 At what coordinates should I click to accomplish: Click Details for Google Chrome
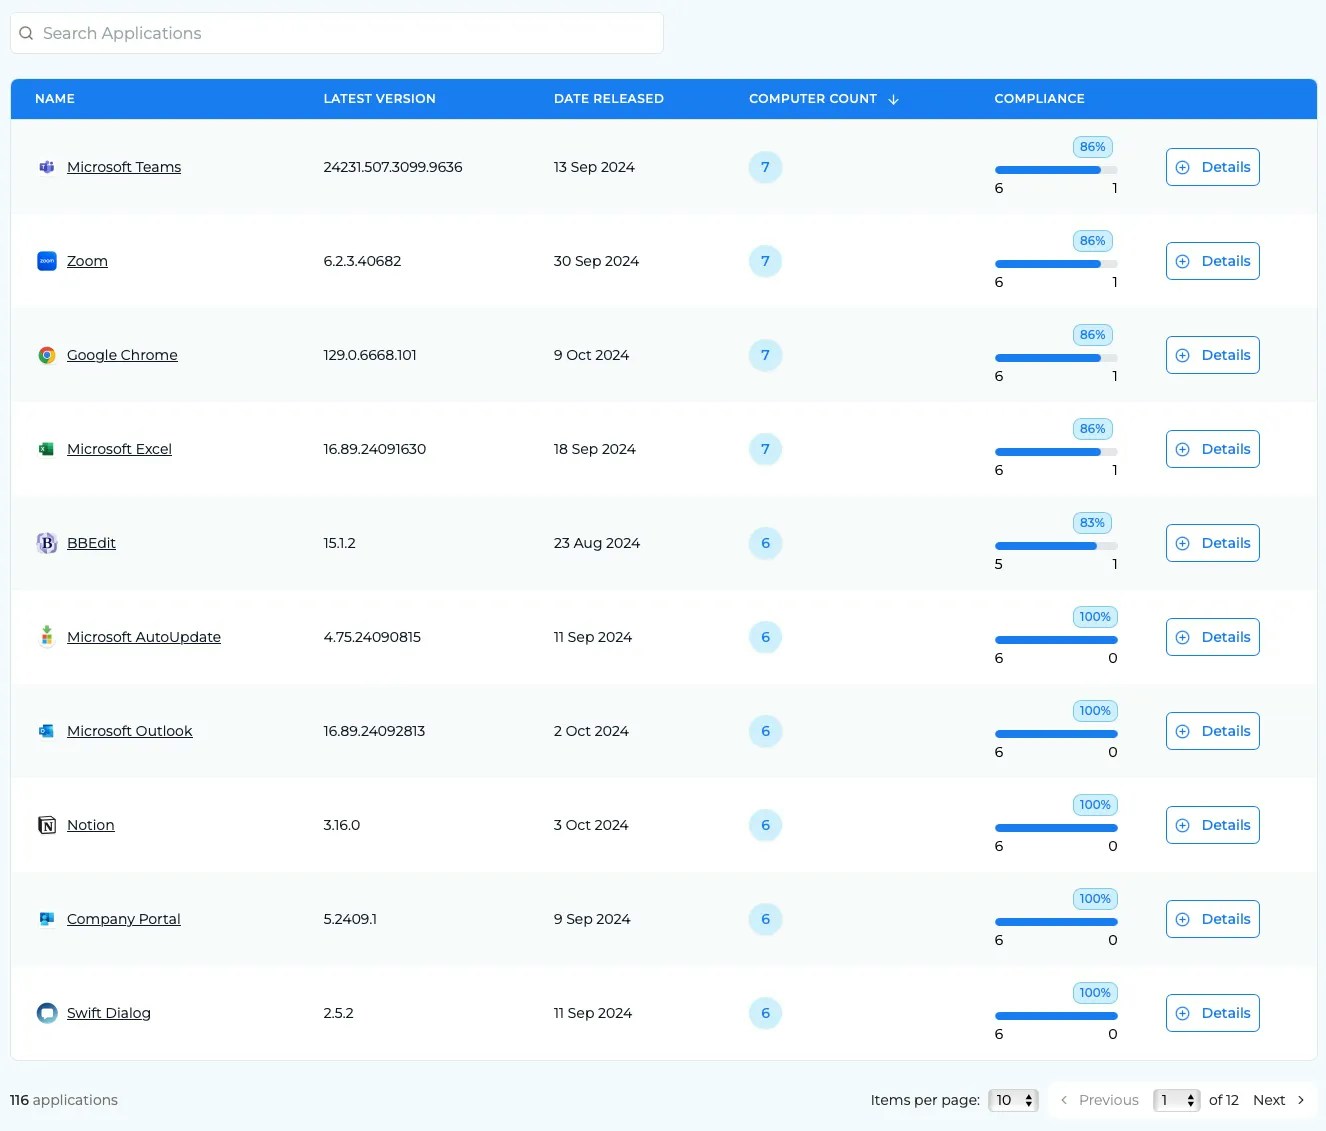[1212, 355]
